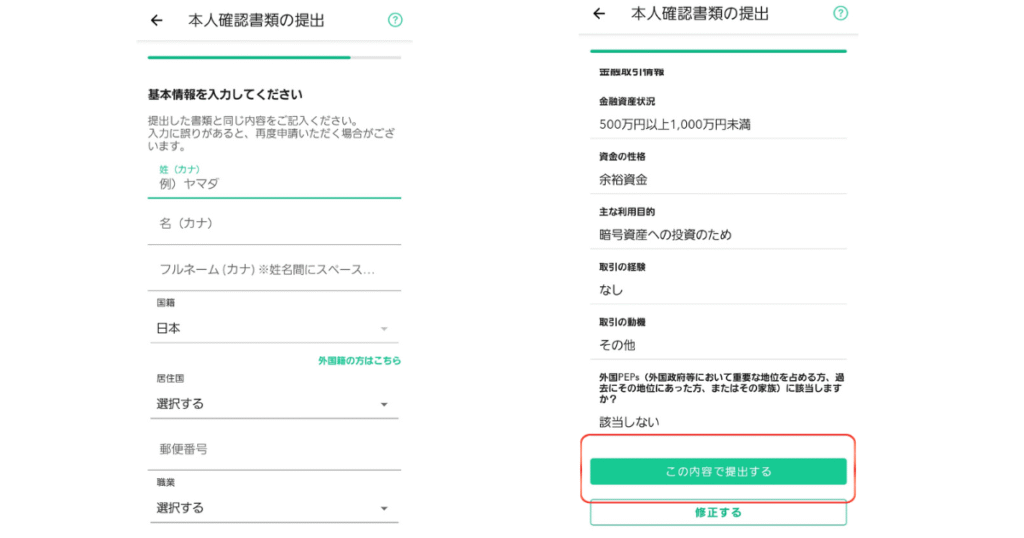This screenshot has height=538, width=1024.
Task: Open help icon on the confirmation screen
Action: point(840,14)
